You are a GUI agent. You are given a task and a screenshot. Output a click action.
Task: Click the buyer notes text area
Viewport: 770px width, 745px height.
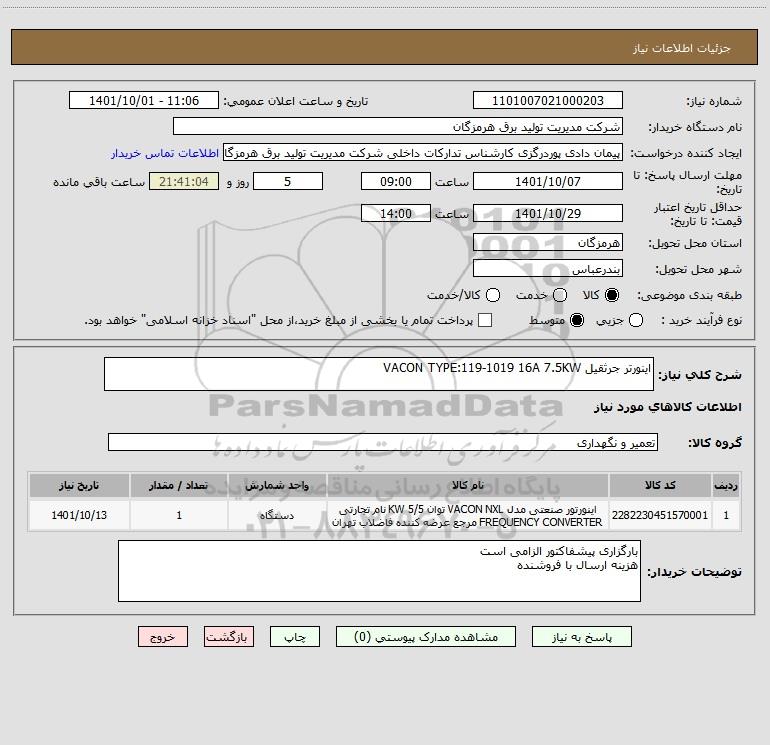[x=379, y=571]
